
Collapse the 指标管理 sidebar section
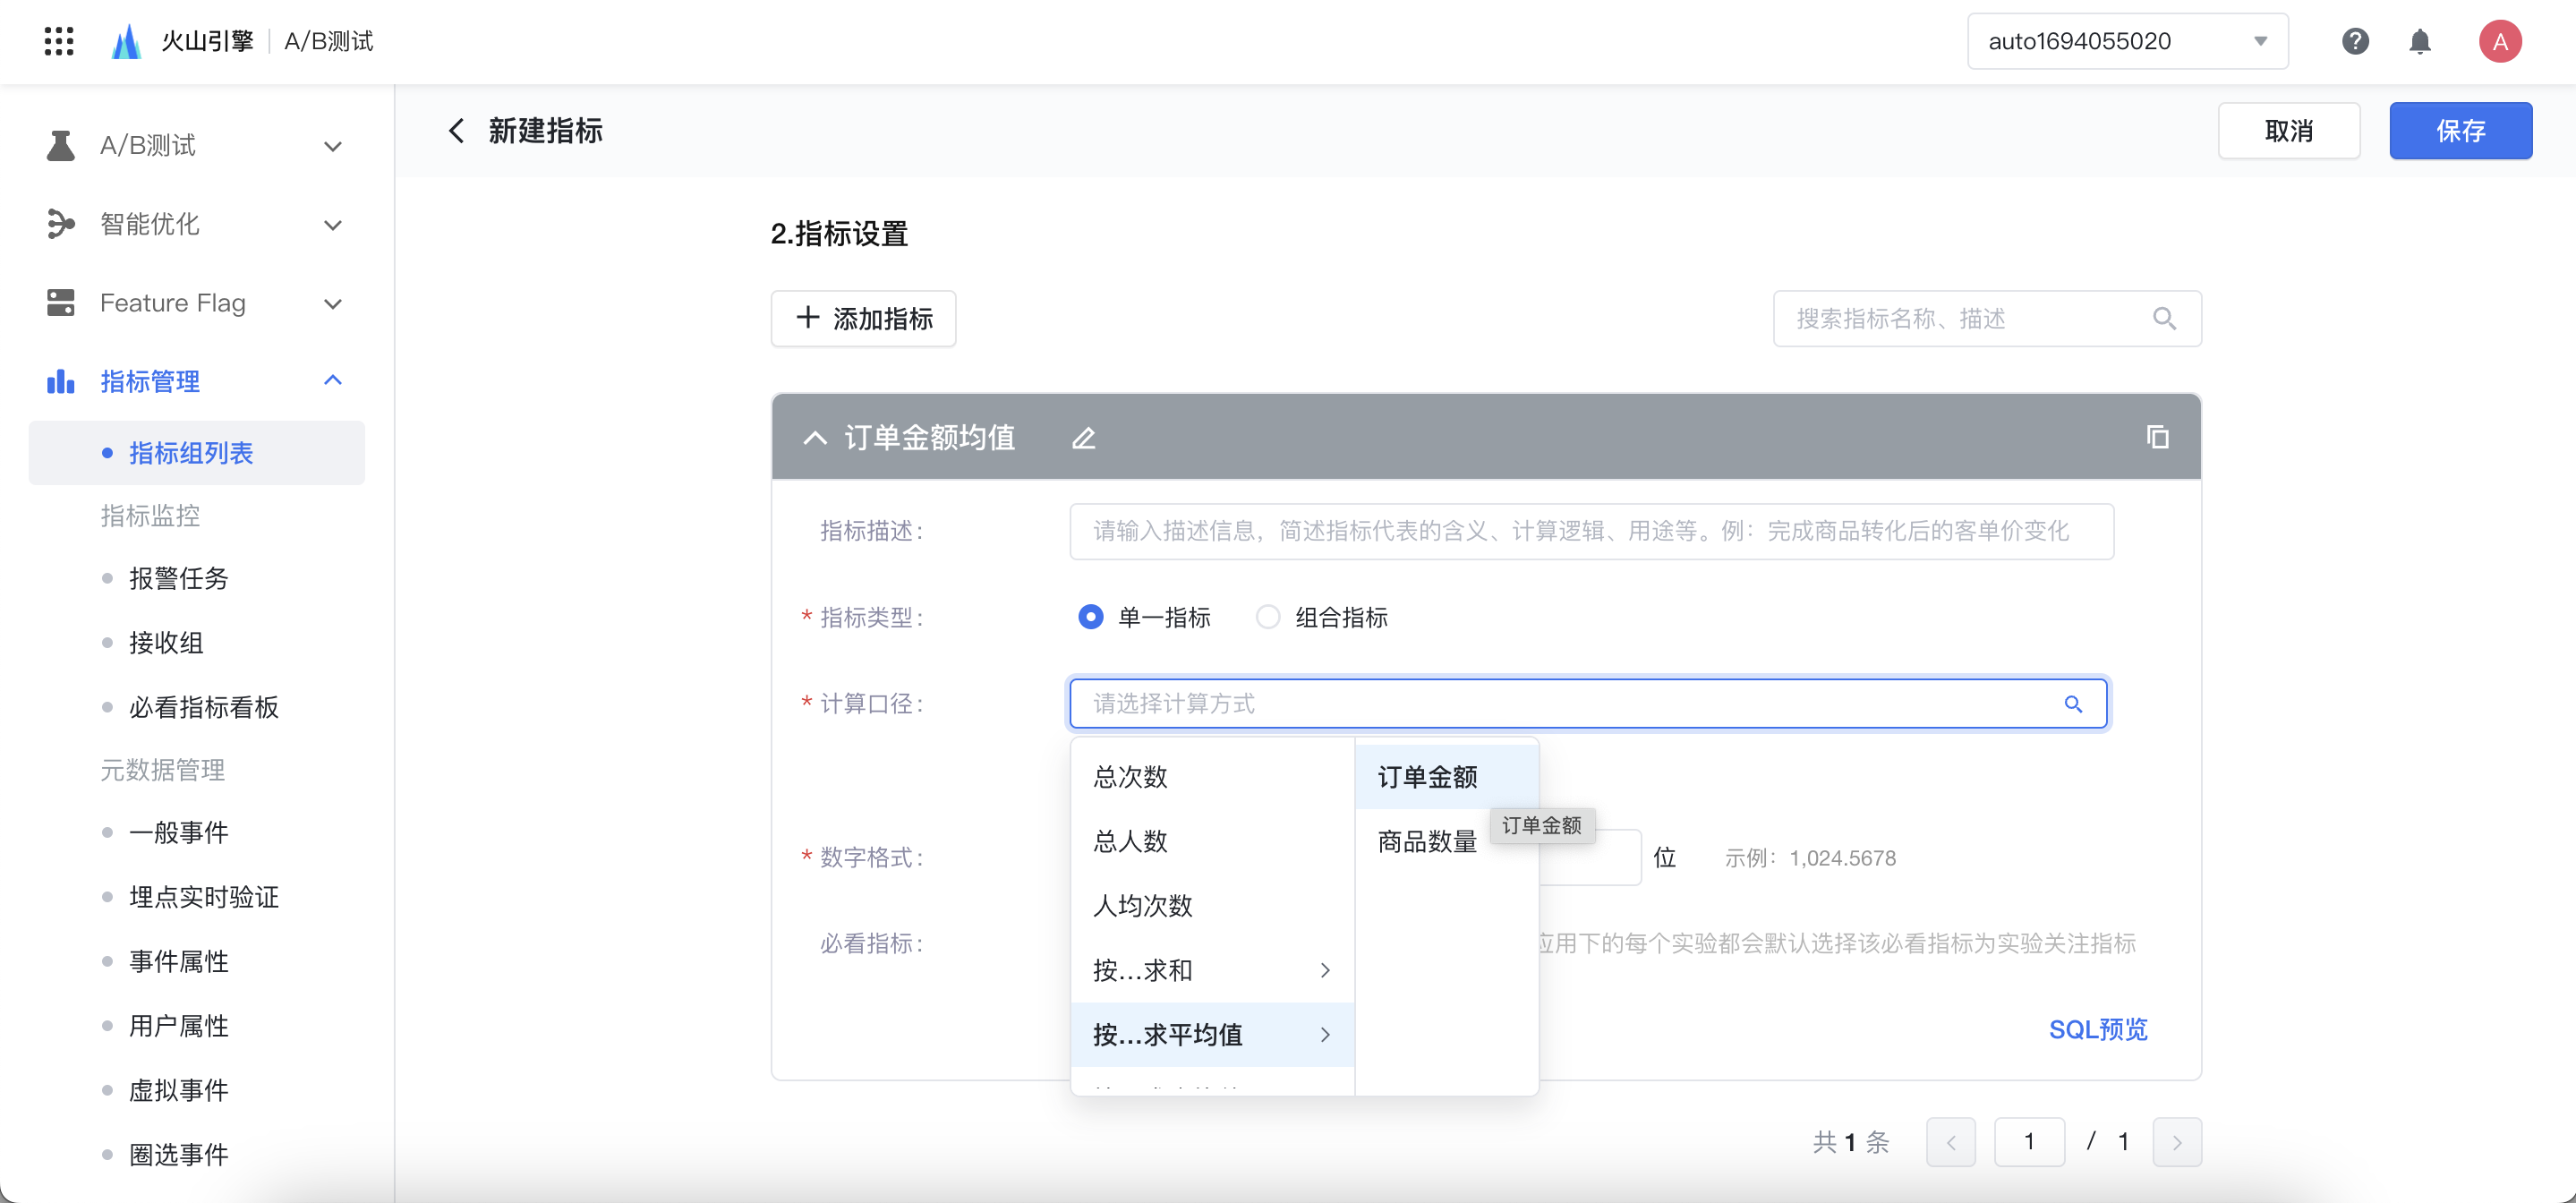pos(333,380)
